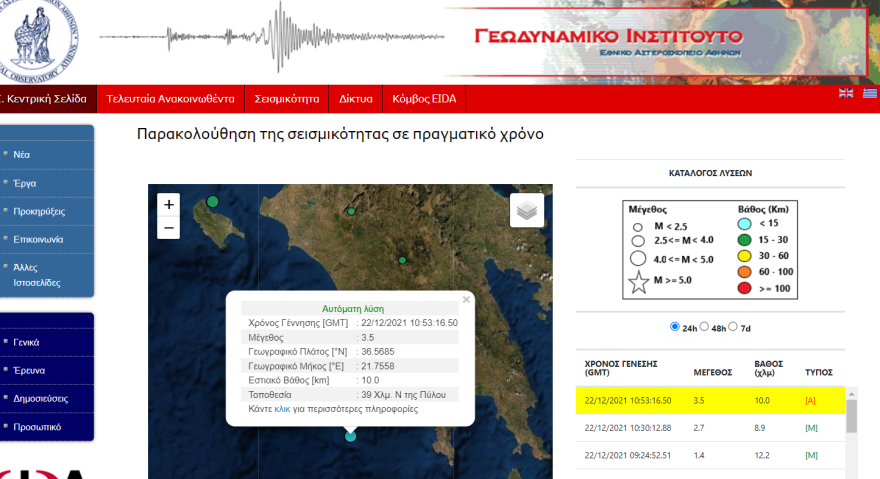Viewport: 880px width, 479px height.
Task: Click the star M >= 5.0 legend symbol
Action: point(638,282)
